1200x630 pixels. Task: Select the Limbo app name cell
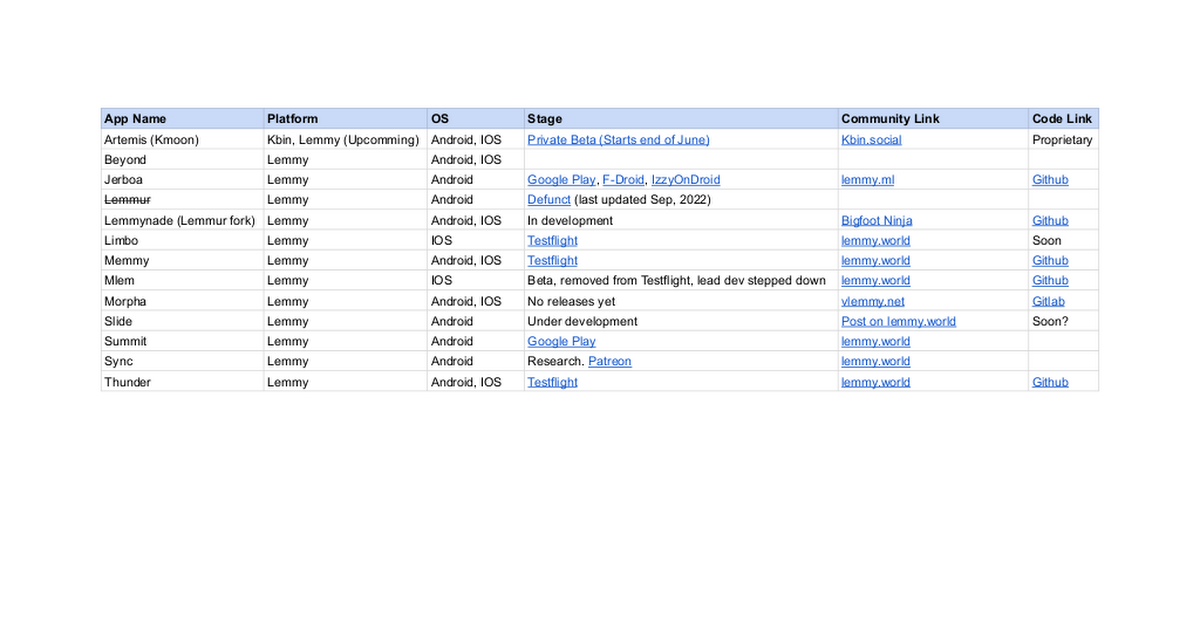pos(183,240)
